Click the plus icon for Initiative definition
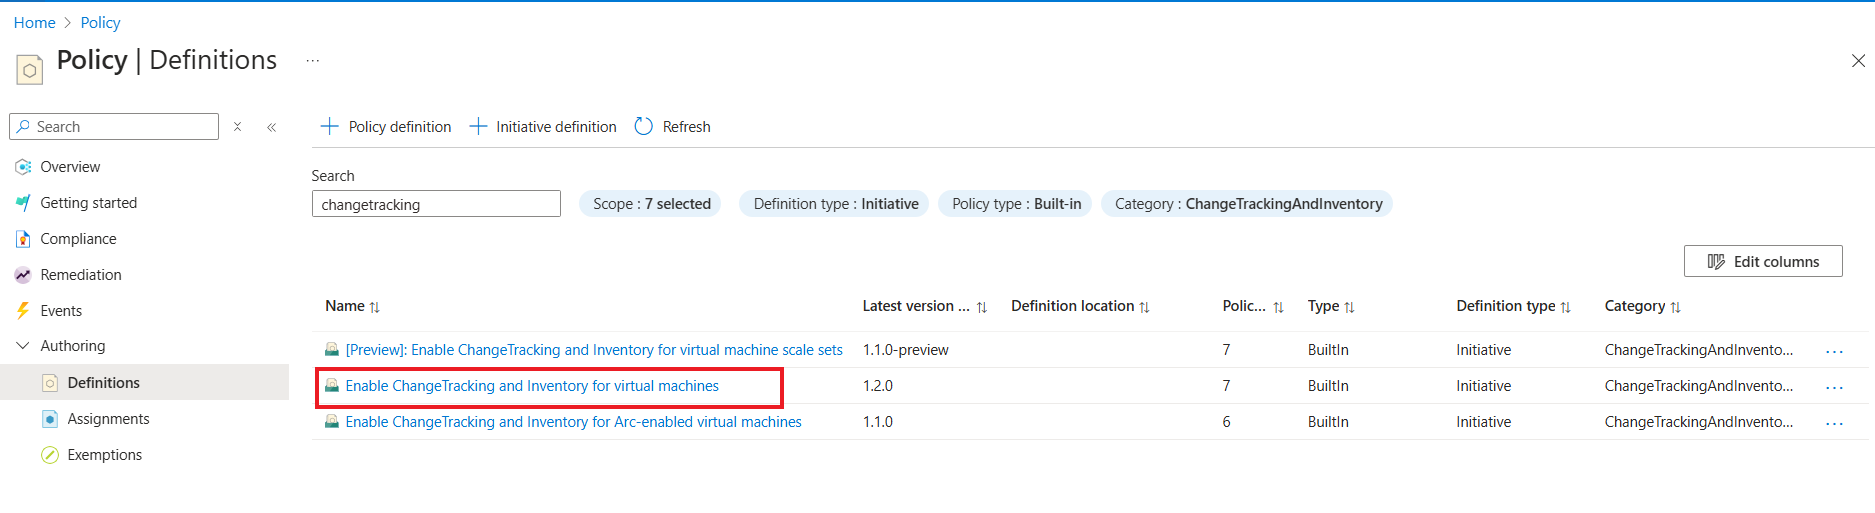Image resolution: width=1875 pixels, height=513 pixels. coord(478,126)
